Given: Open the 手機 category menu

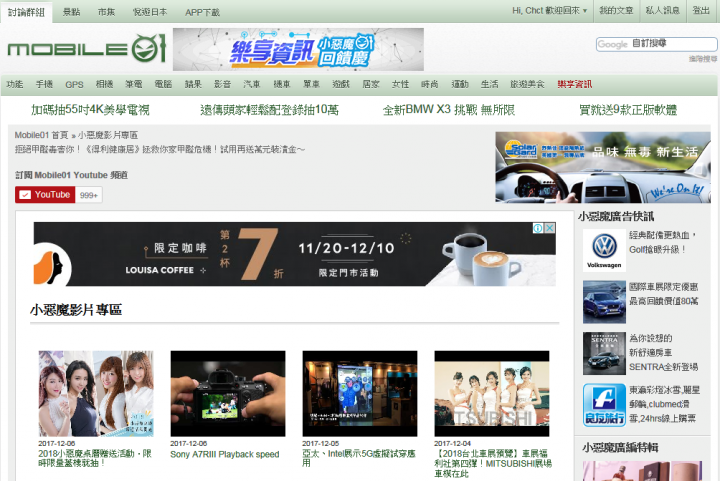Looking at the screenshot, I should pos(44,84).
